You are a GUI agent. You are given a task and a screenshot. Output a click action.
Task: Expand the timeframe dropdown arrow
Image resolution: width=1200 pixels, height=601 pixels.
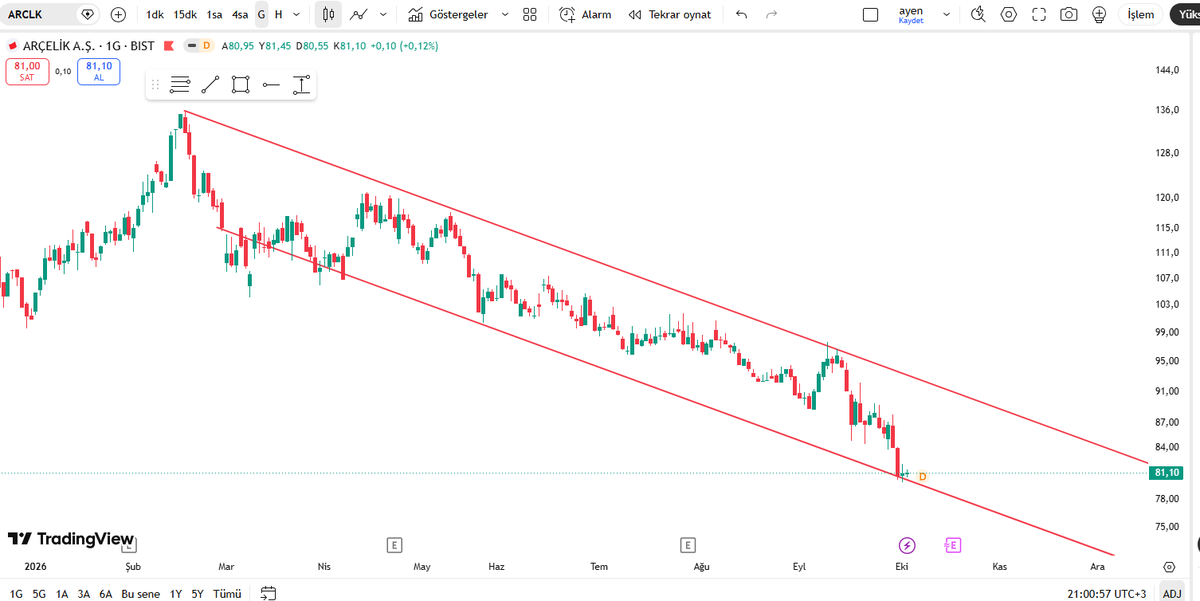coord(297,15)
